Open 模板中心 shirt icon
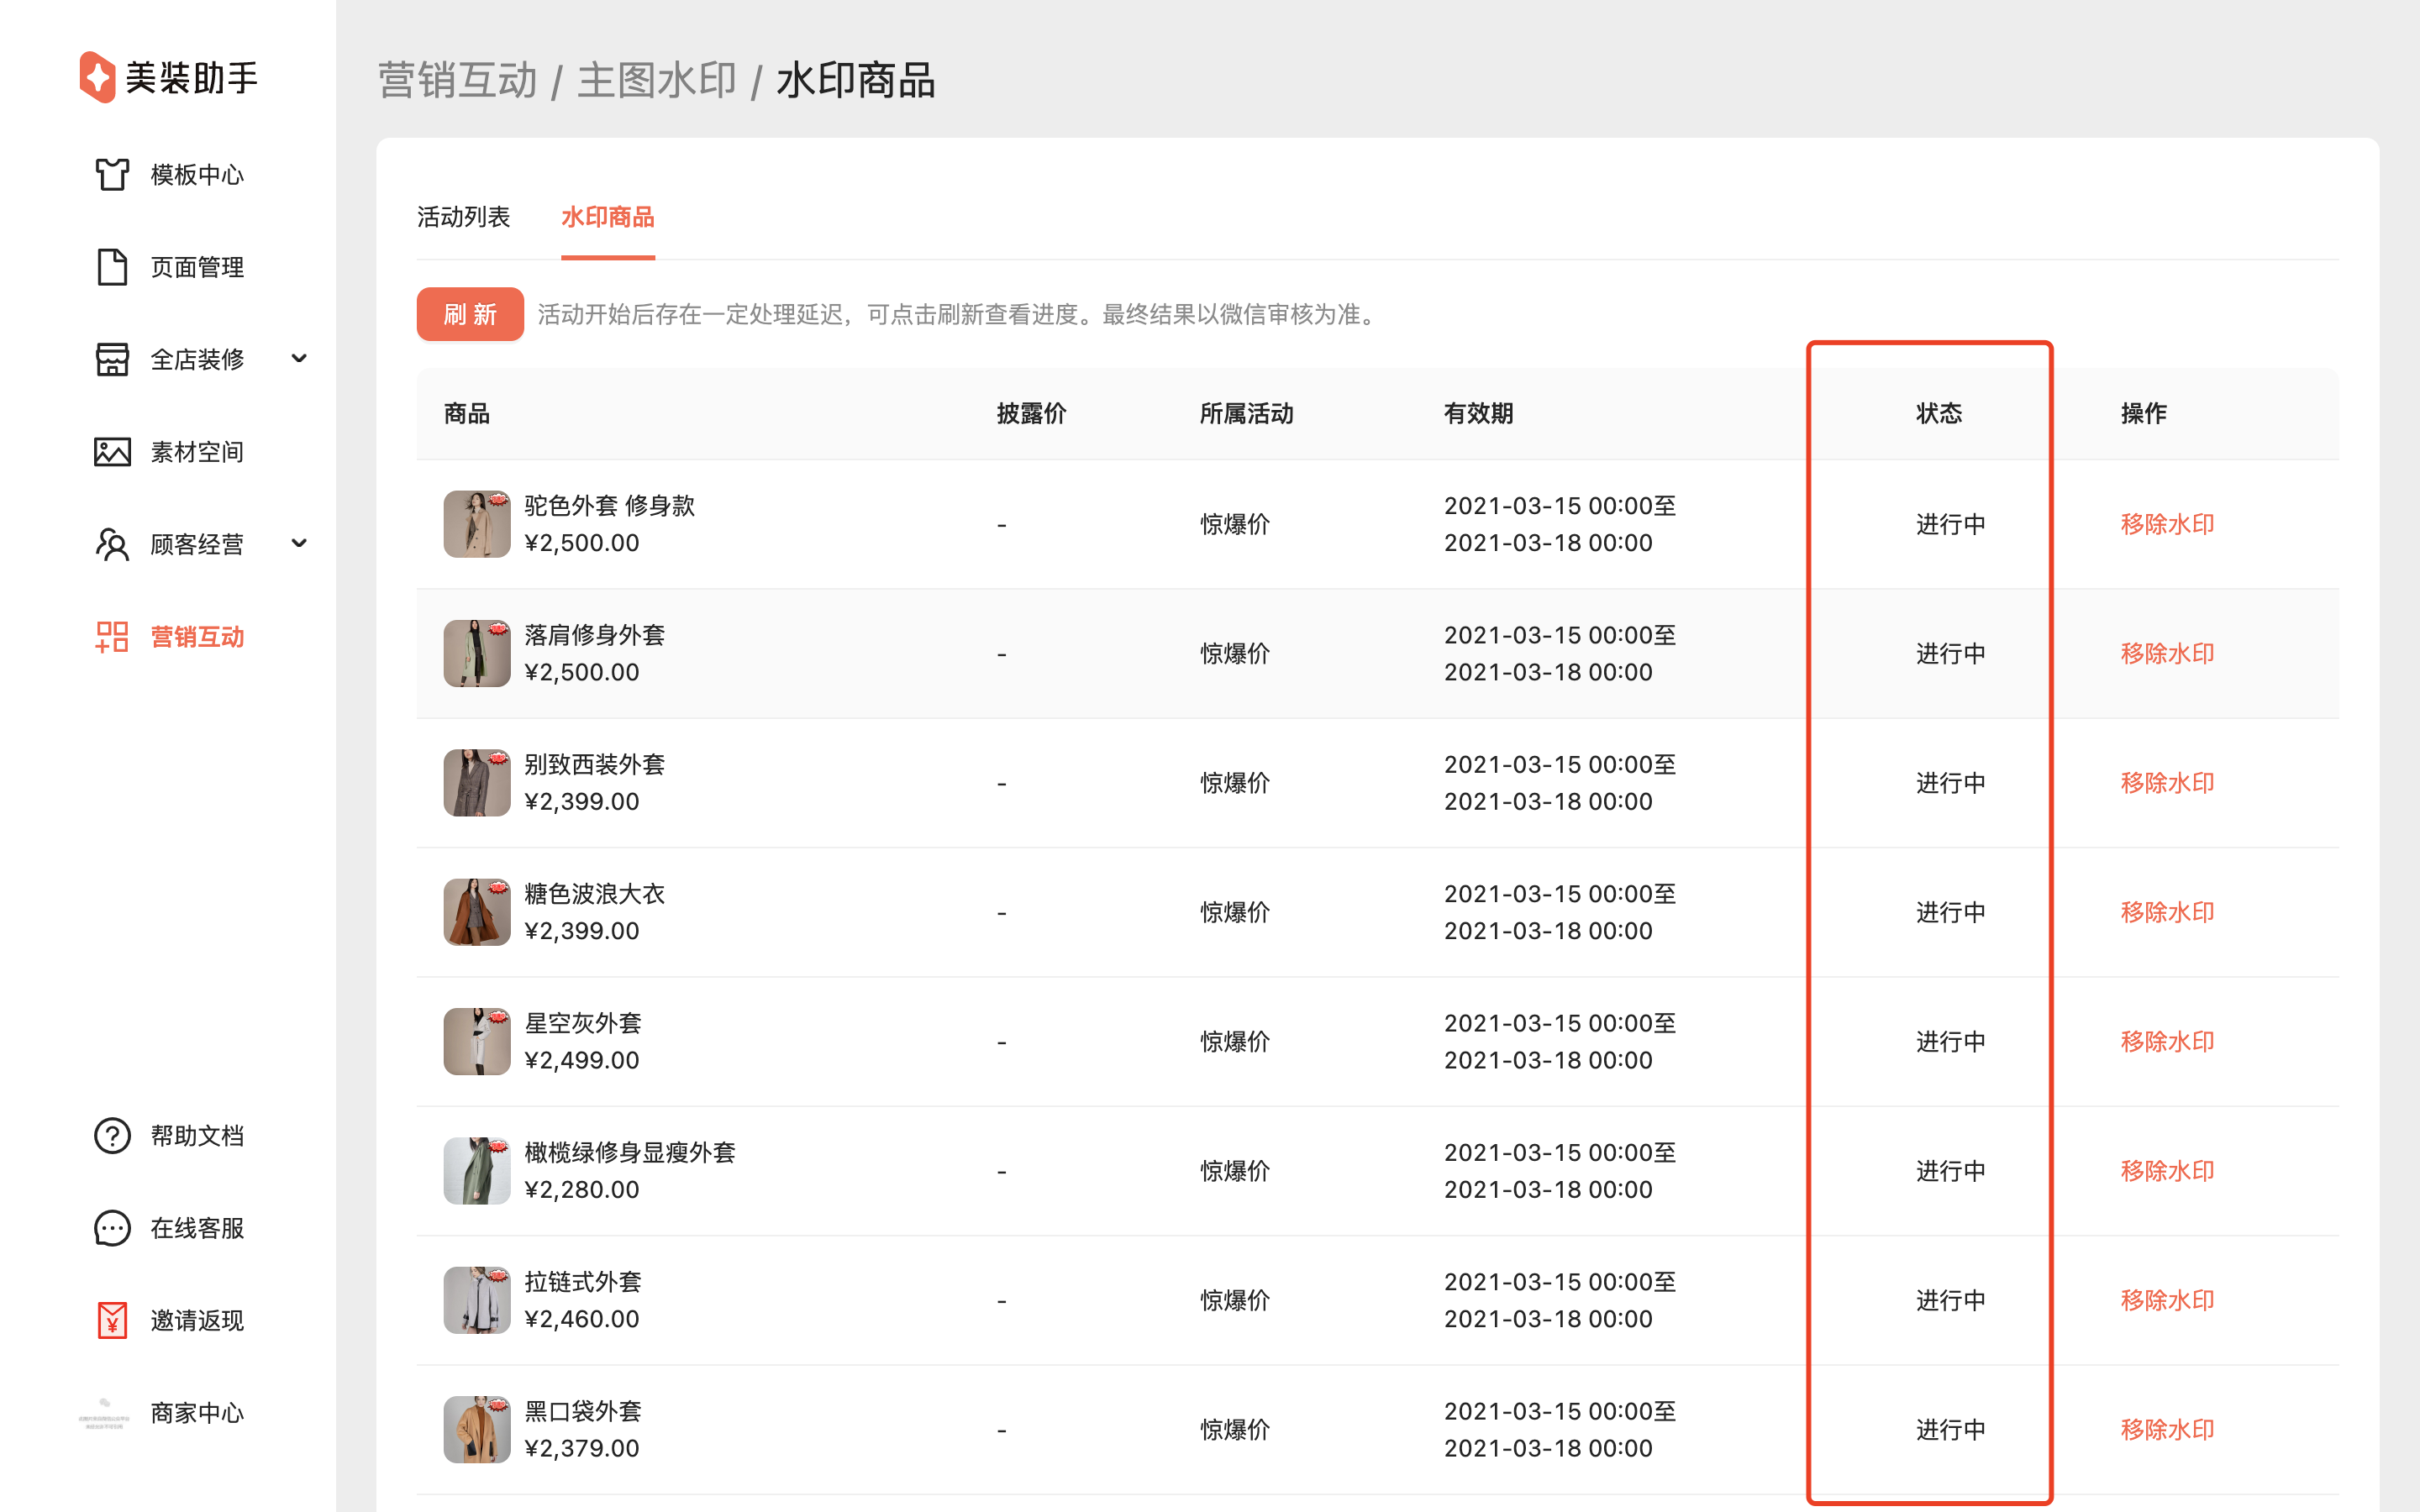This screenshot has height=1512, width=2420. (112, 175)
